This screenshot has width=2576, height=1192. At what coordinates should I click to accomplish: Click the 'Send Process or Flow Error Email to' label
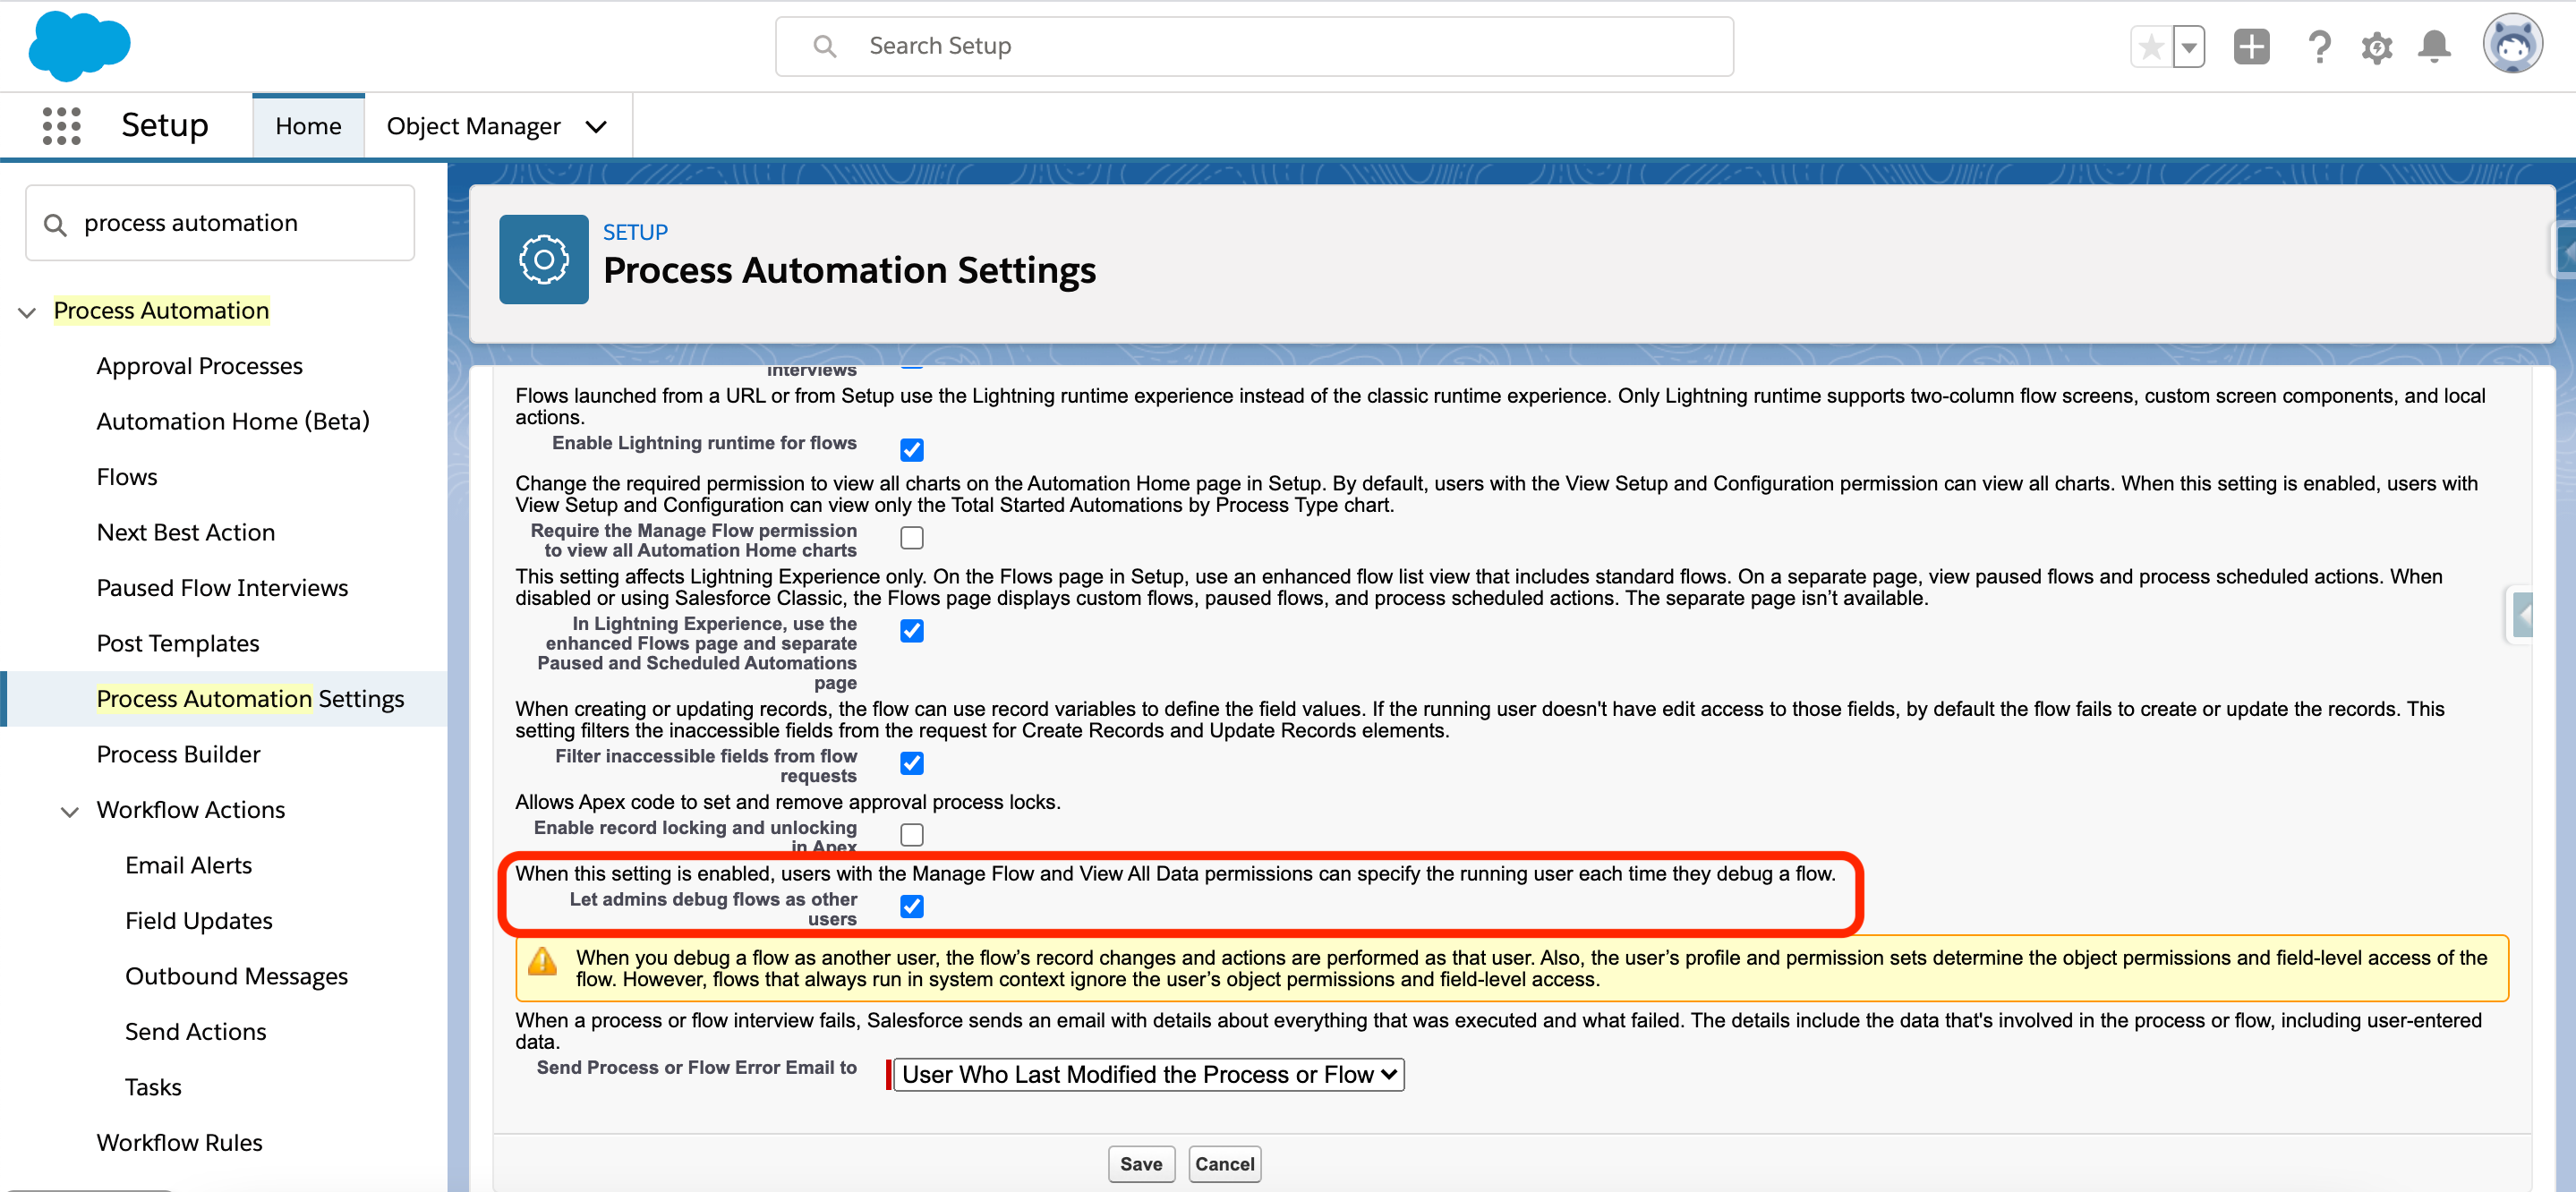pyautogui.click(x=696, y=1068)
